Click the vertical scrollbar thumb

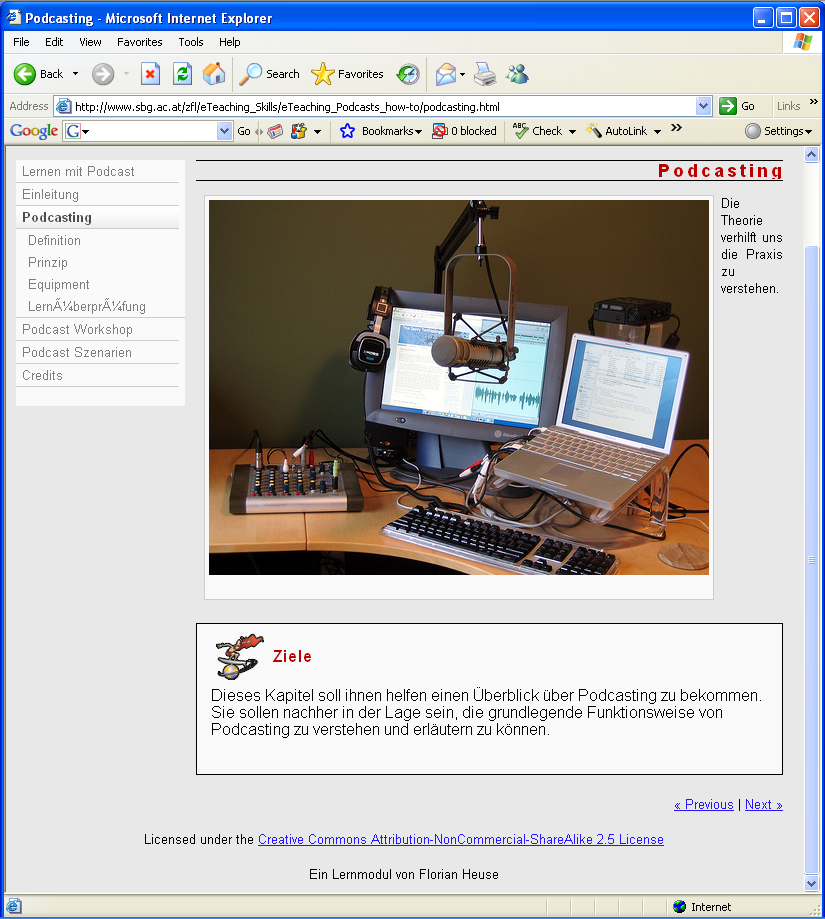pos(812,560)
